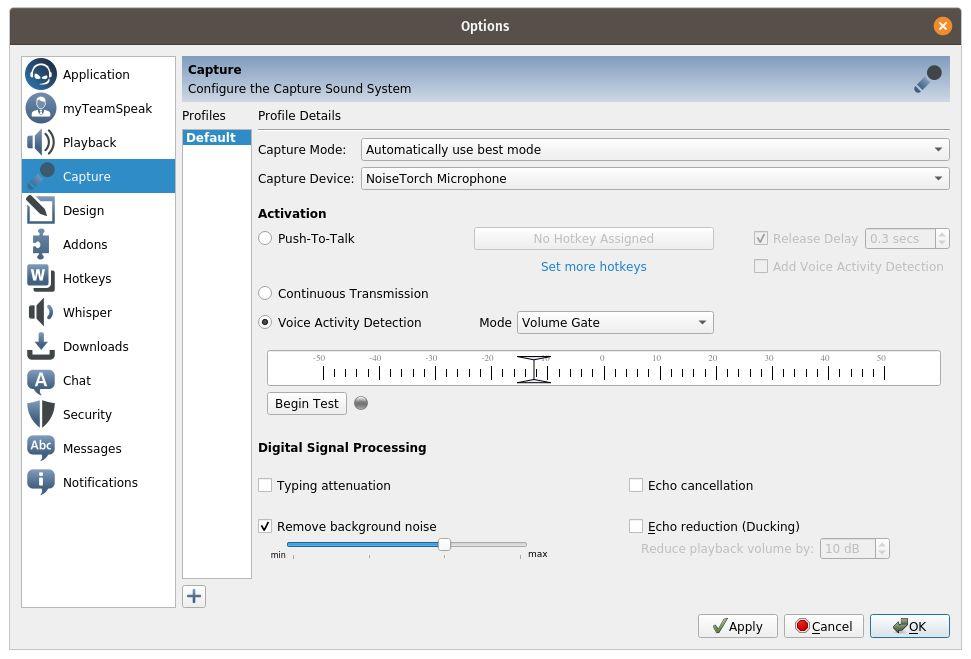Image resolution: width=971 pixels, height=659 pixels.
Task: Click the Design pencil icon
Action: click(41, 211)
